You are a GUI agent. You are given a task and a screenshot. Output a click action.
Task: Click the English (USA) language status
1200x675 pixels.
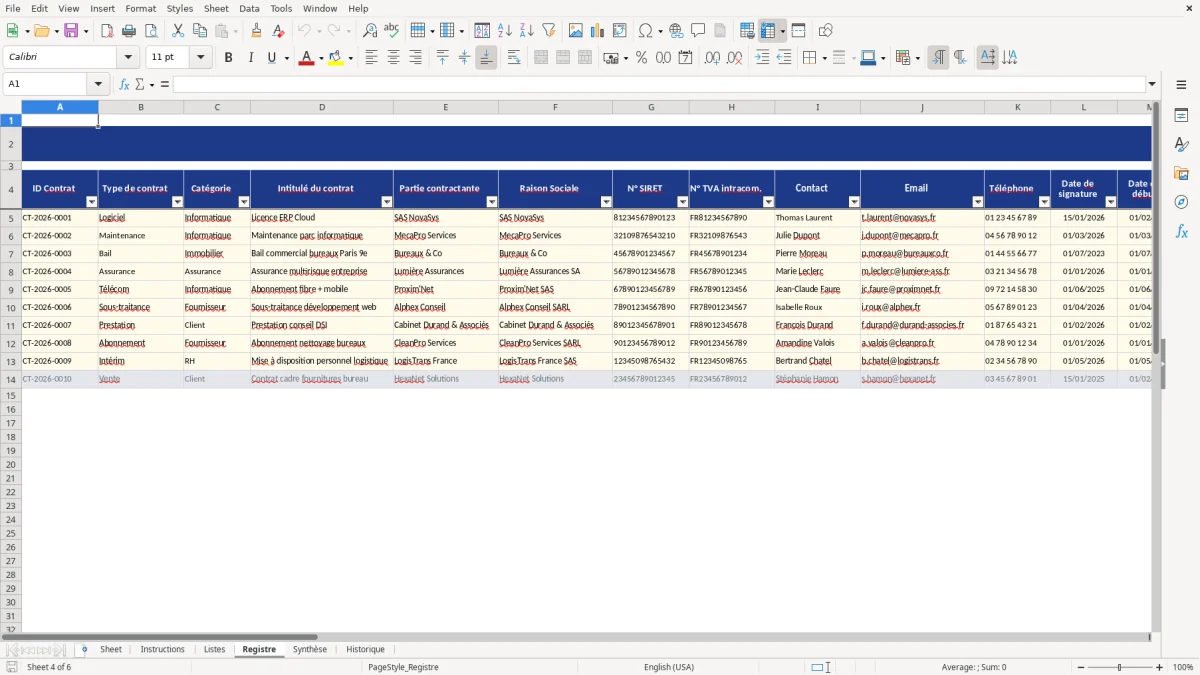click(x=669, y=667)
